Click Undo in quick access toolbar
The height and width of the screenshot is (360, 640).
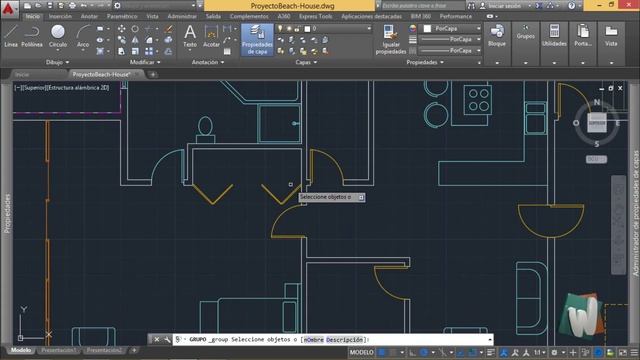pos(84,6)
